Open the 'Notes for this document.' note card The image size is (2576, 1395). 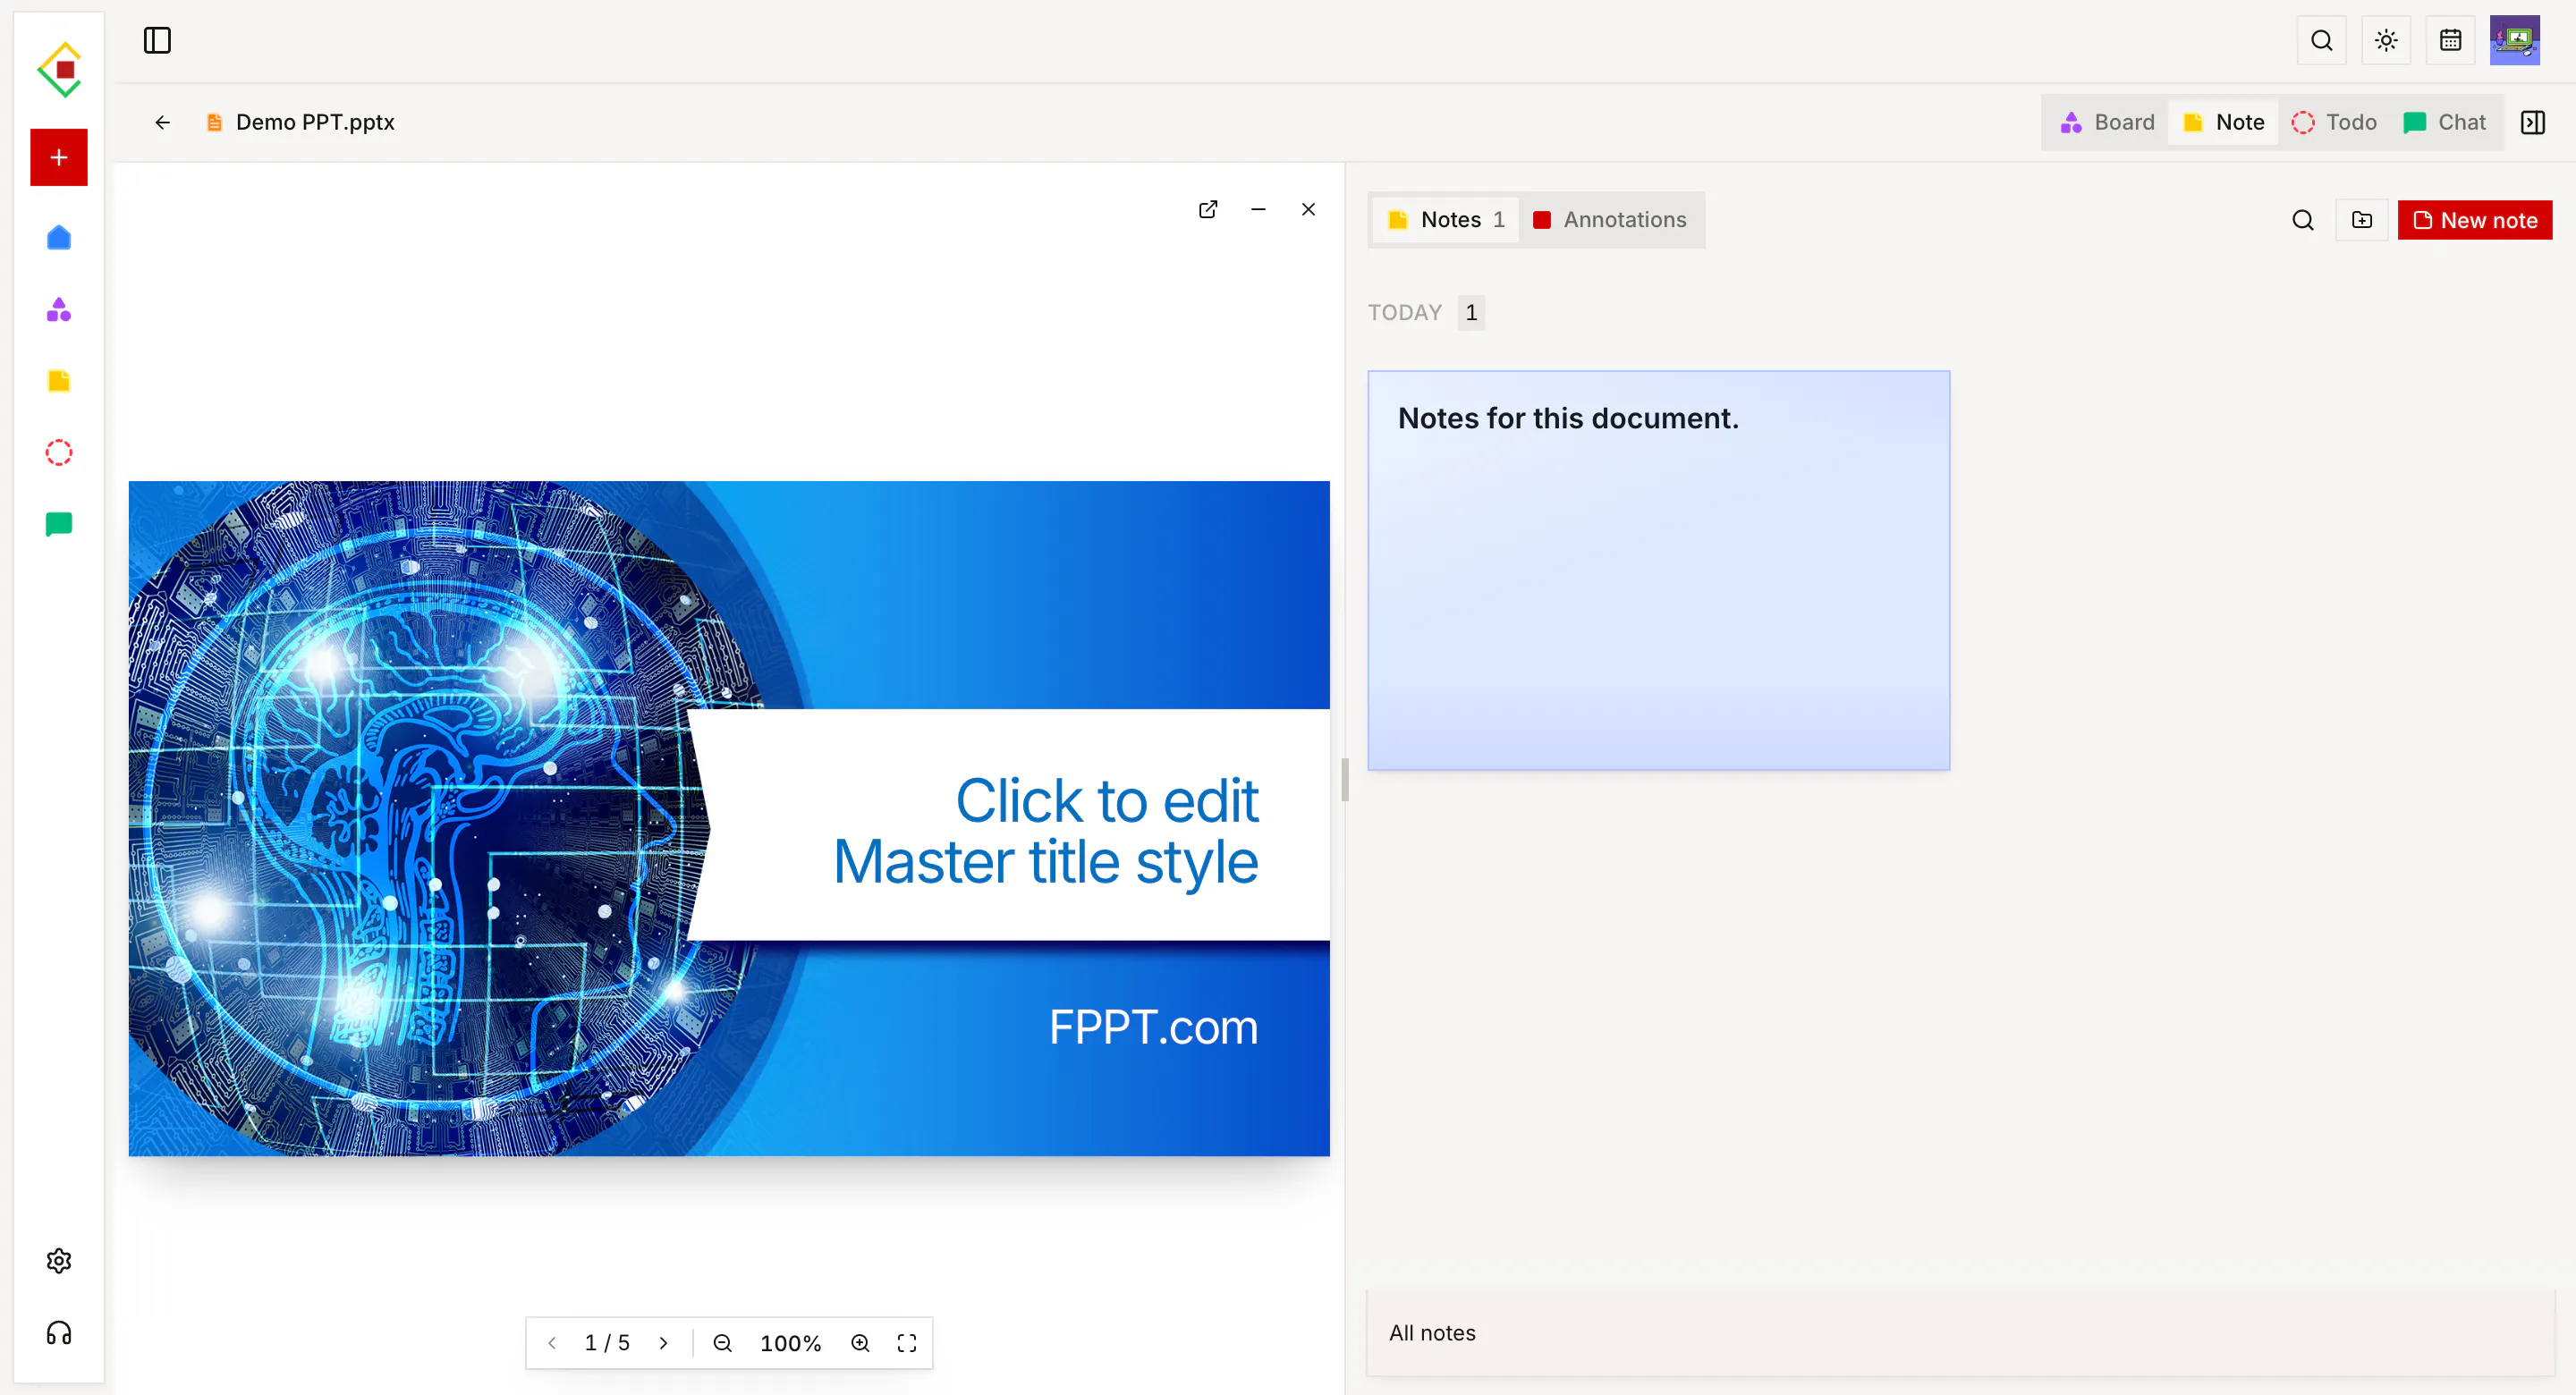click(1658, 570)
